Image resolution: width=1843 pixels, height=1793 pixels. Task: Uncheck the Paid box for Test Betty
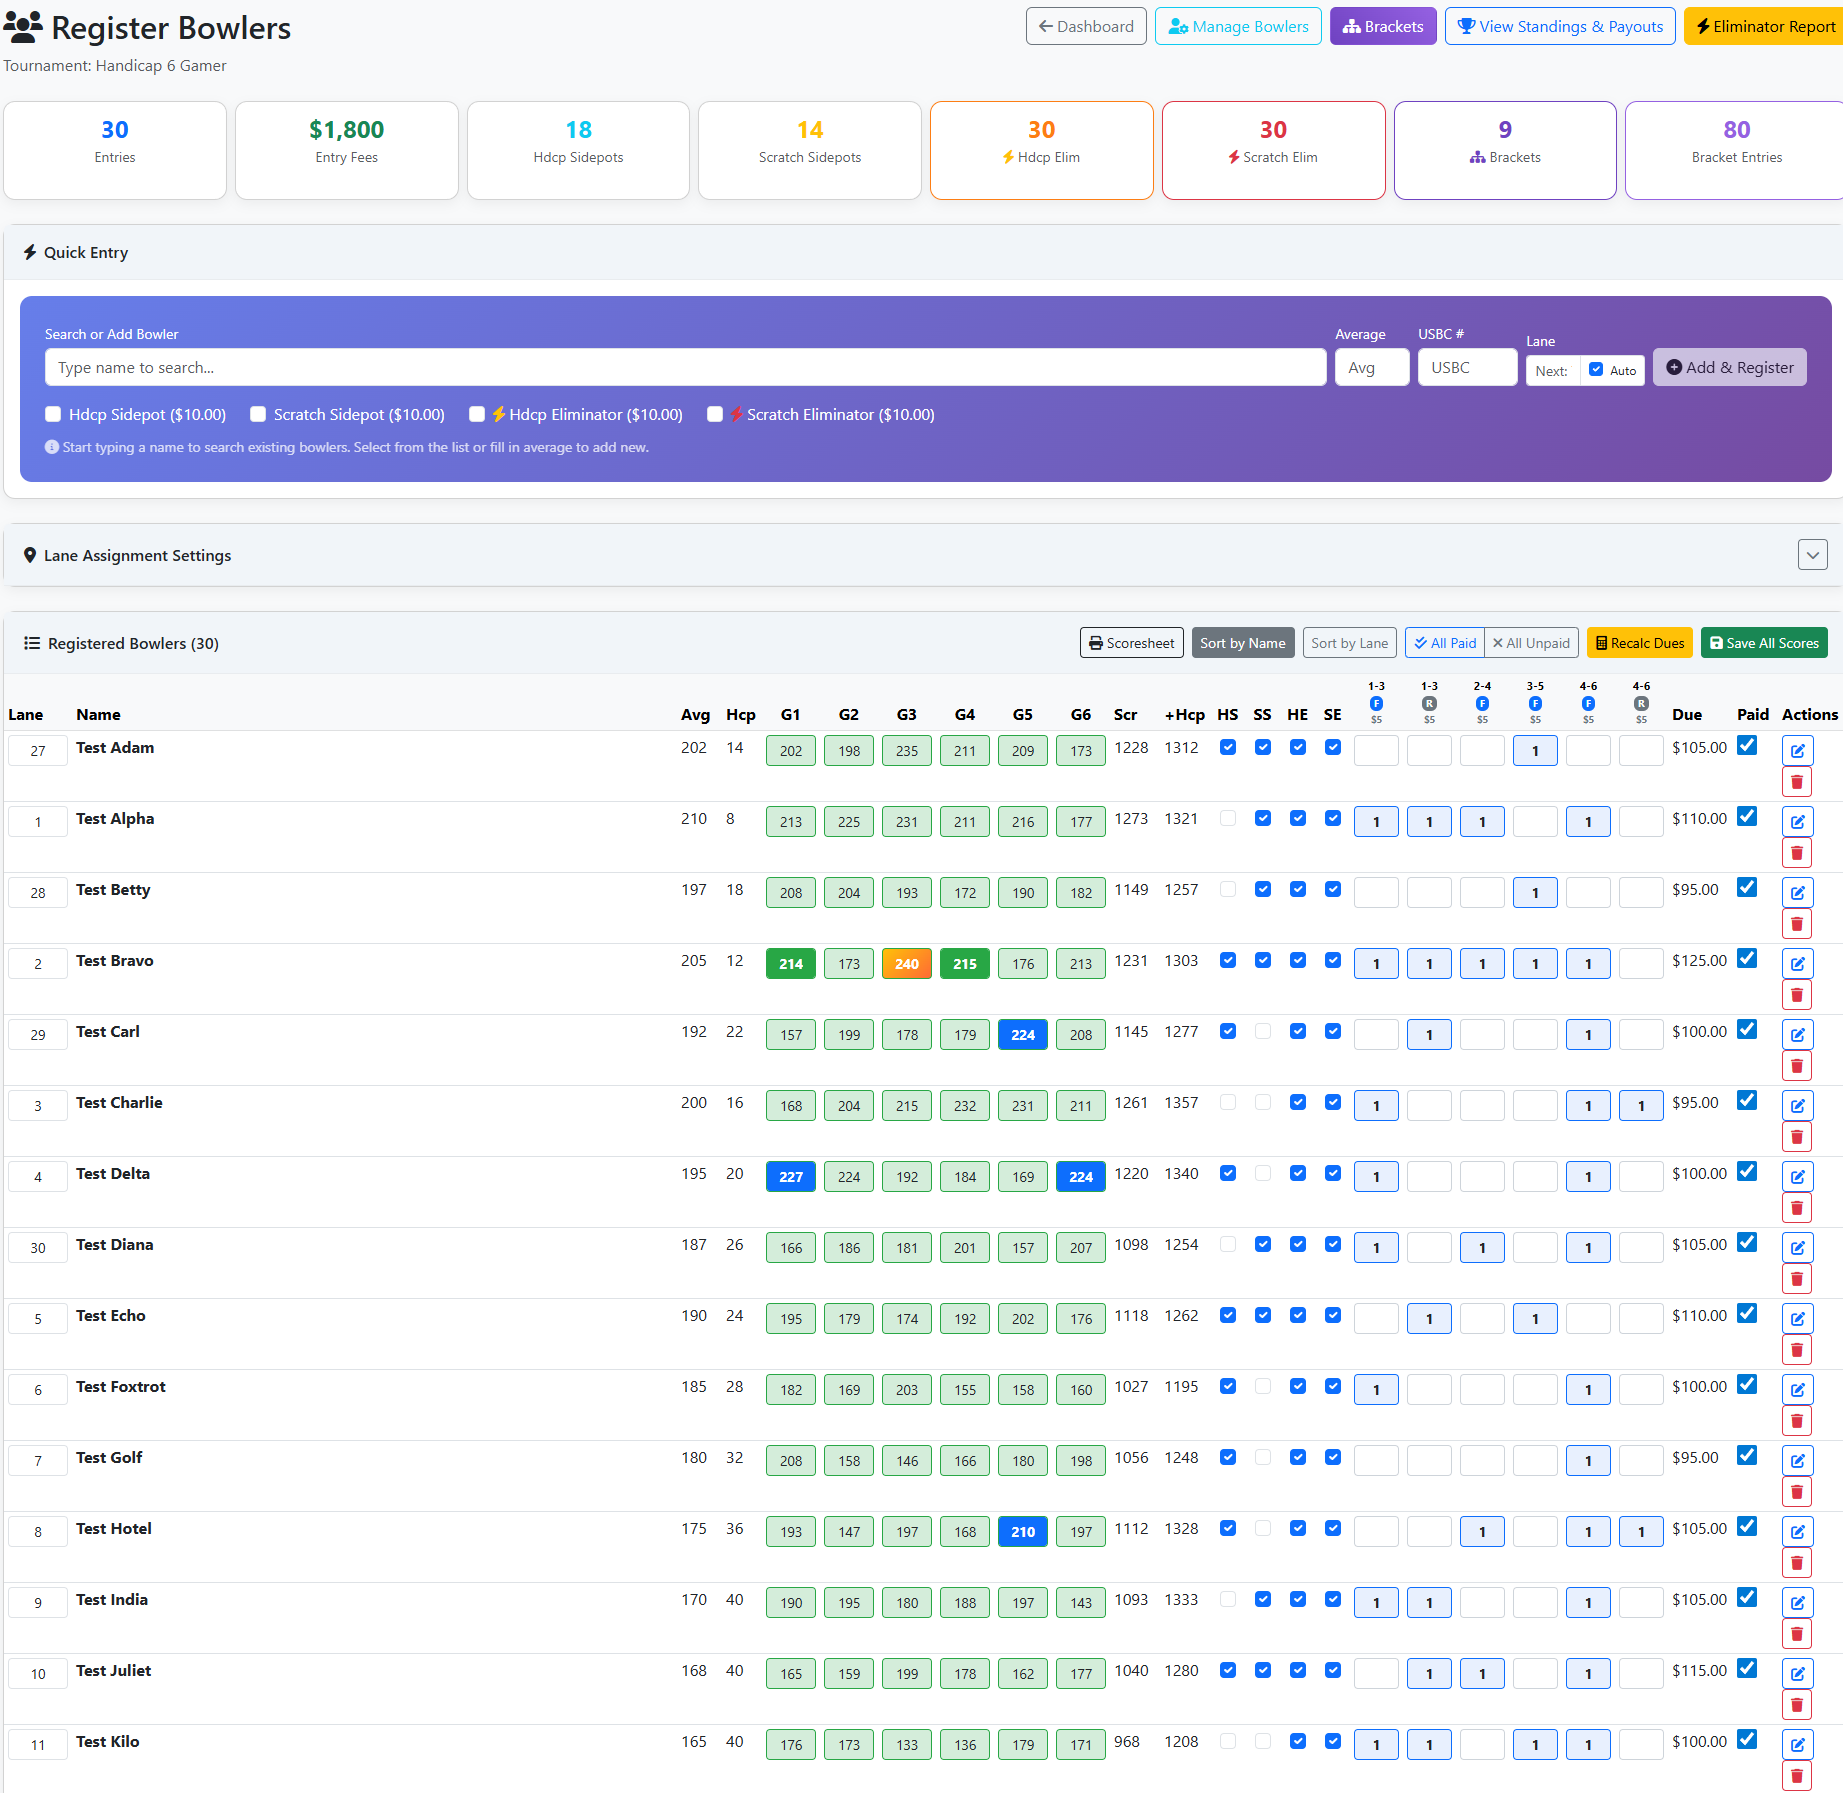(x=1747, y=888)
